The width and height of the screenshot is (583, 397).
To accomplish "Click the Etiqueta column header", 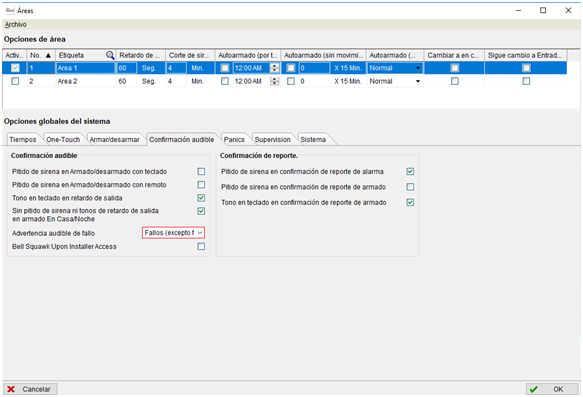I will (86, 55).
